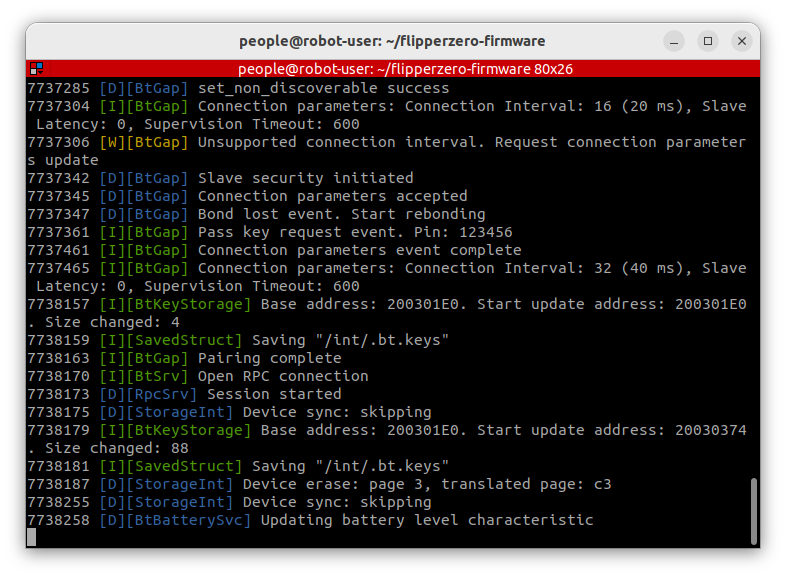Click the '[RpcSrv]' Session started line
The width and height of the screenshot is (786, 577).
[x=184, y=395]
